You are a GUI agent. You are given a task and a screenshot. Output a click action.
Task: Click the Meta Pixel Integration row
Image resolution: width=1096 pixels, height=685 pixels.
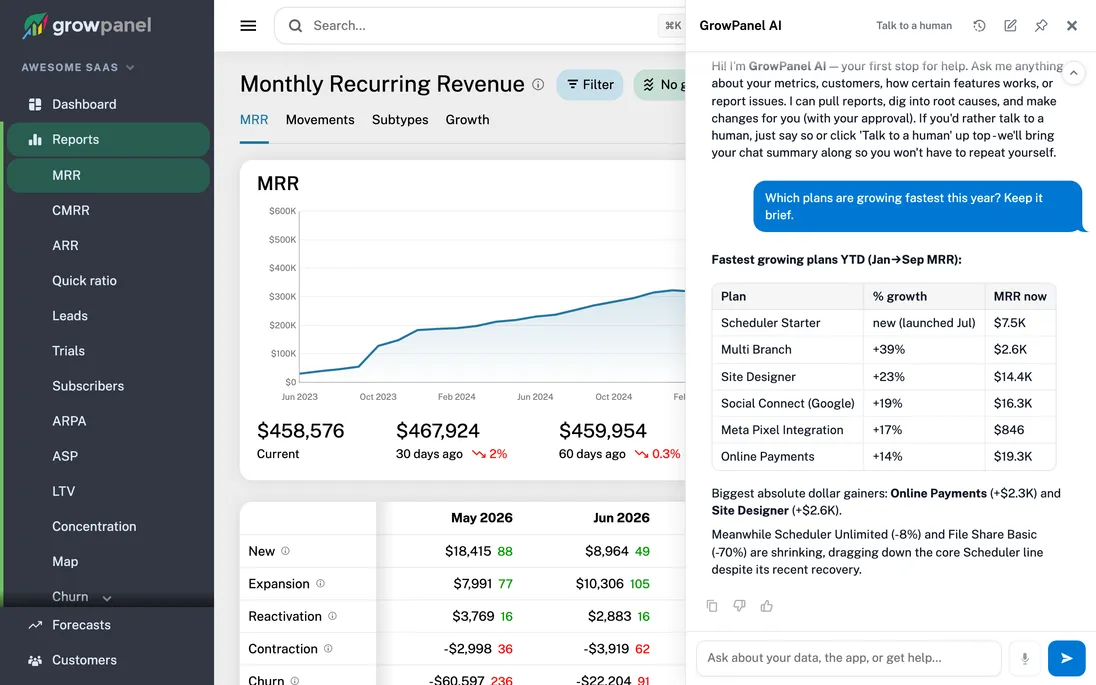pyautogui.click(x=884, y=430)
